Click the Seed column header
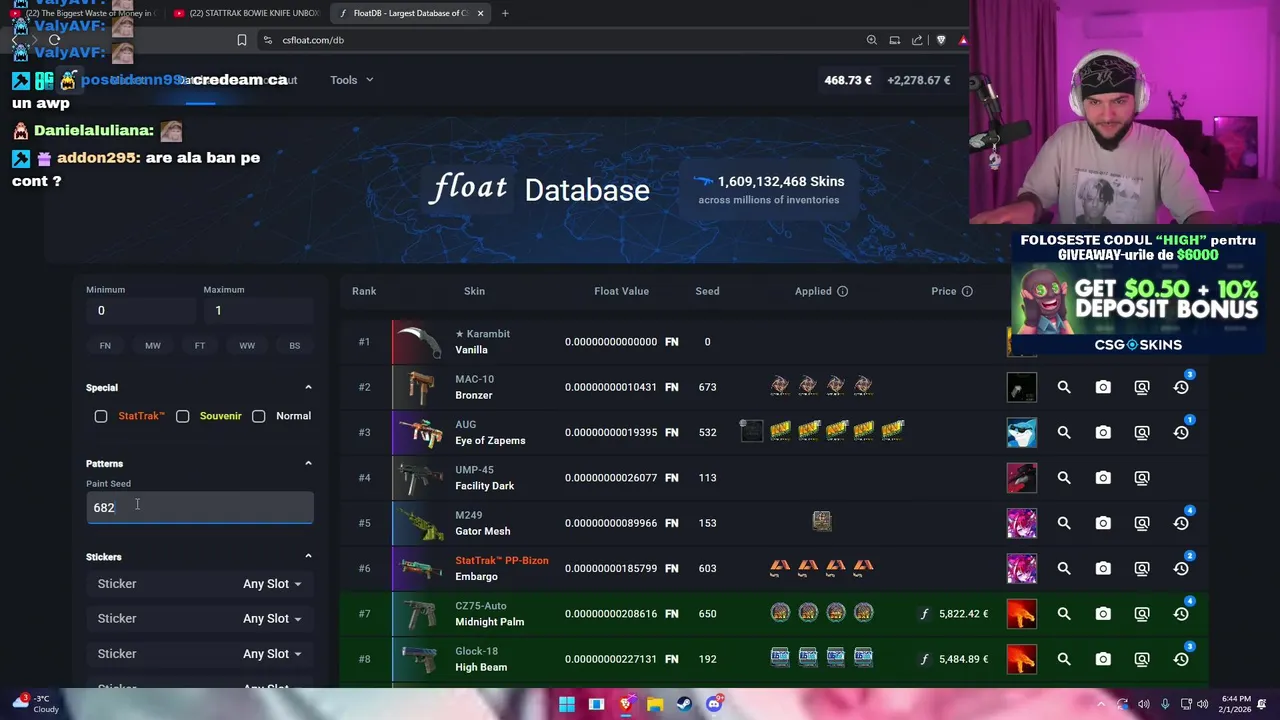This screenshot has width=1280, height=720. click(x=707, y=291)
